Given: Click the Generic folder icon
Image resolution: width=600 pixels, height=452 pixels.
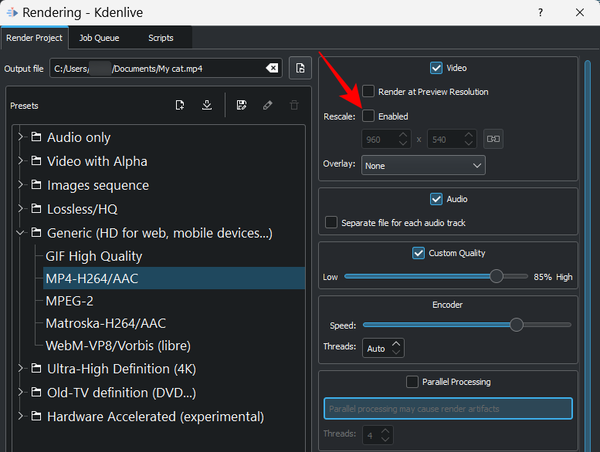Looking at the screenshot, I should pos(36,232).
